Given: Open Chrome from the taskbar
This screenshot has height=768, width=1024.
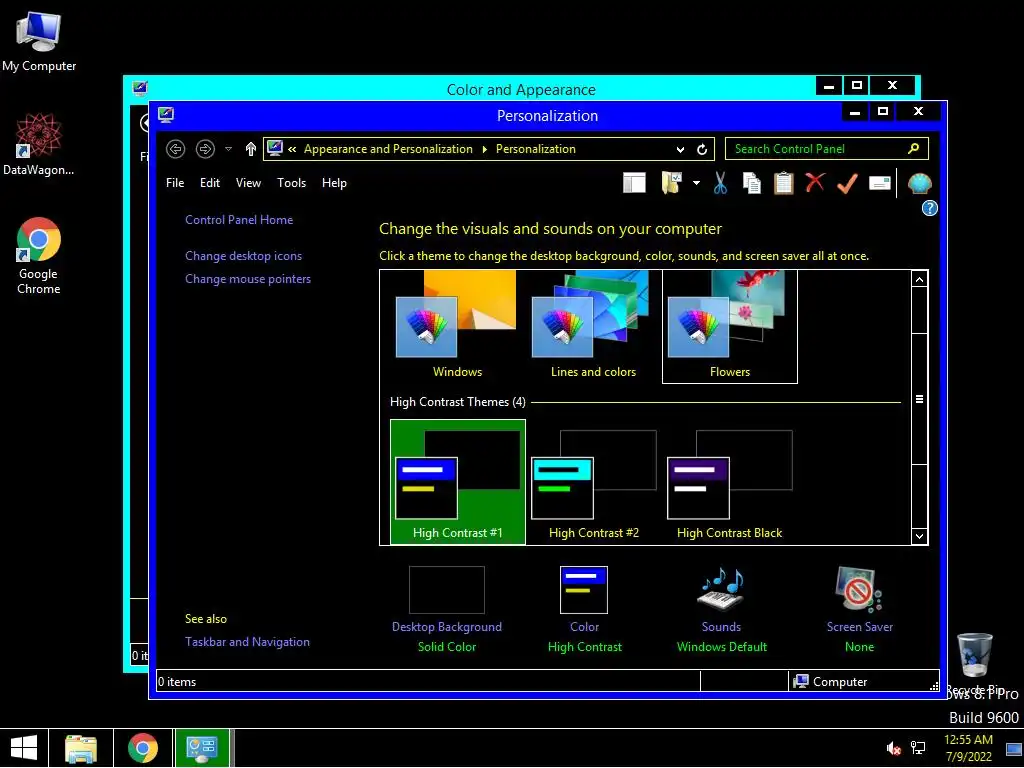Looking at the screenshot, I should click(142, 748).
